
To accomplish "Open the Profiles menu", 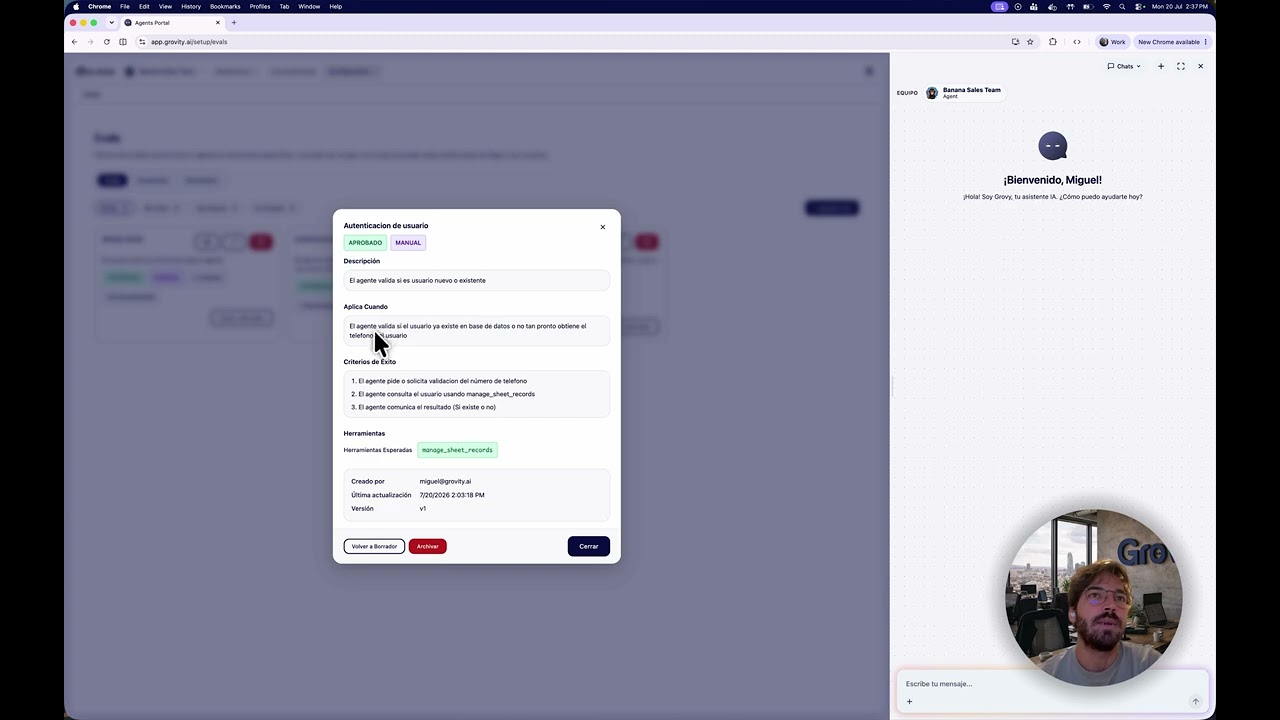I will (260, 6).
